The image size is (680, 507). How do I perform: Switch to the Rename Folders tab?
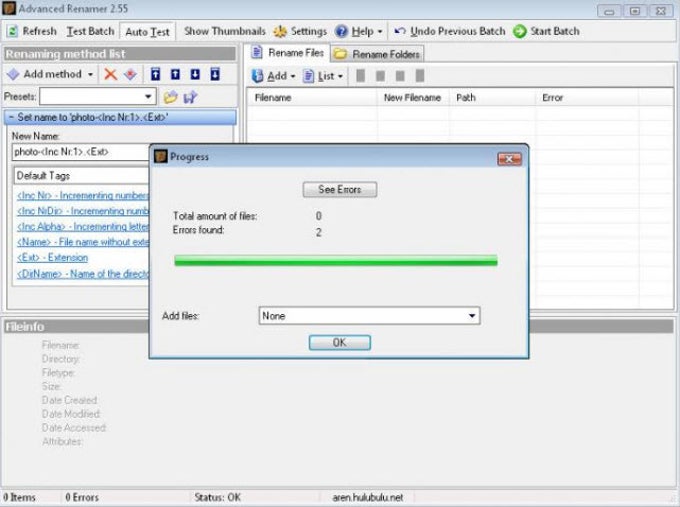tap(377, 54)
